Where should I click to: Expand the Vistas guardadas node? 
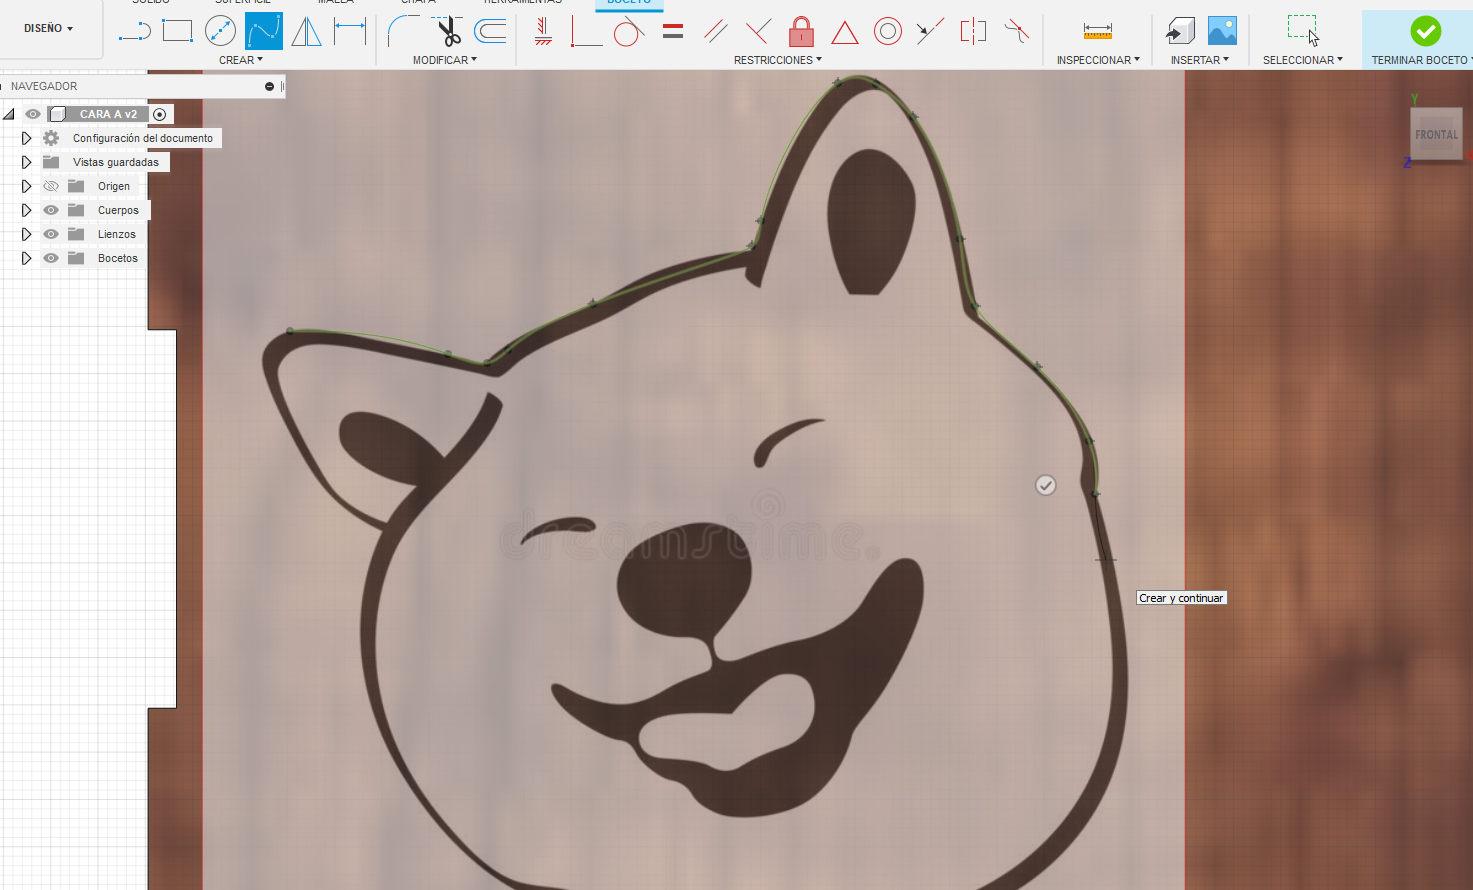tap(26, 162)
